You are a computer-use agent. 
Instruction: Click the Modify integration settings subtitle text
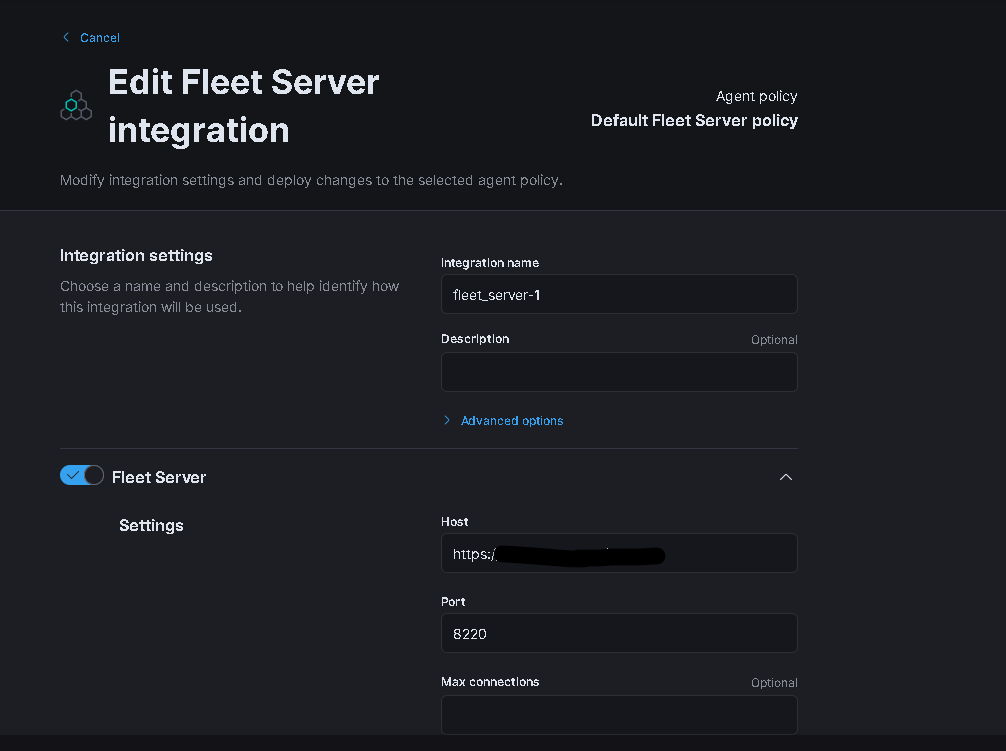(x=311, y=181)
